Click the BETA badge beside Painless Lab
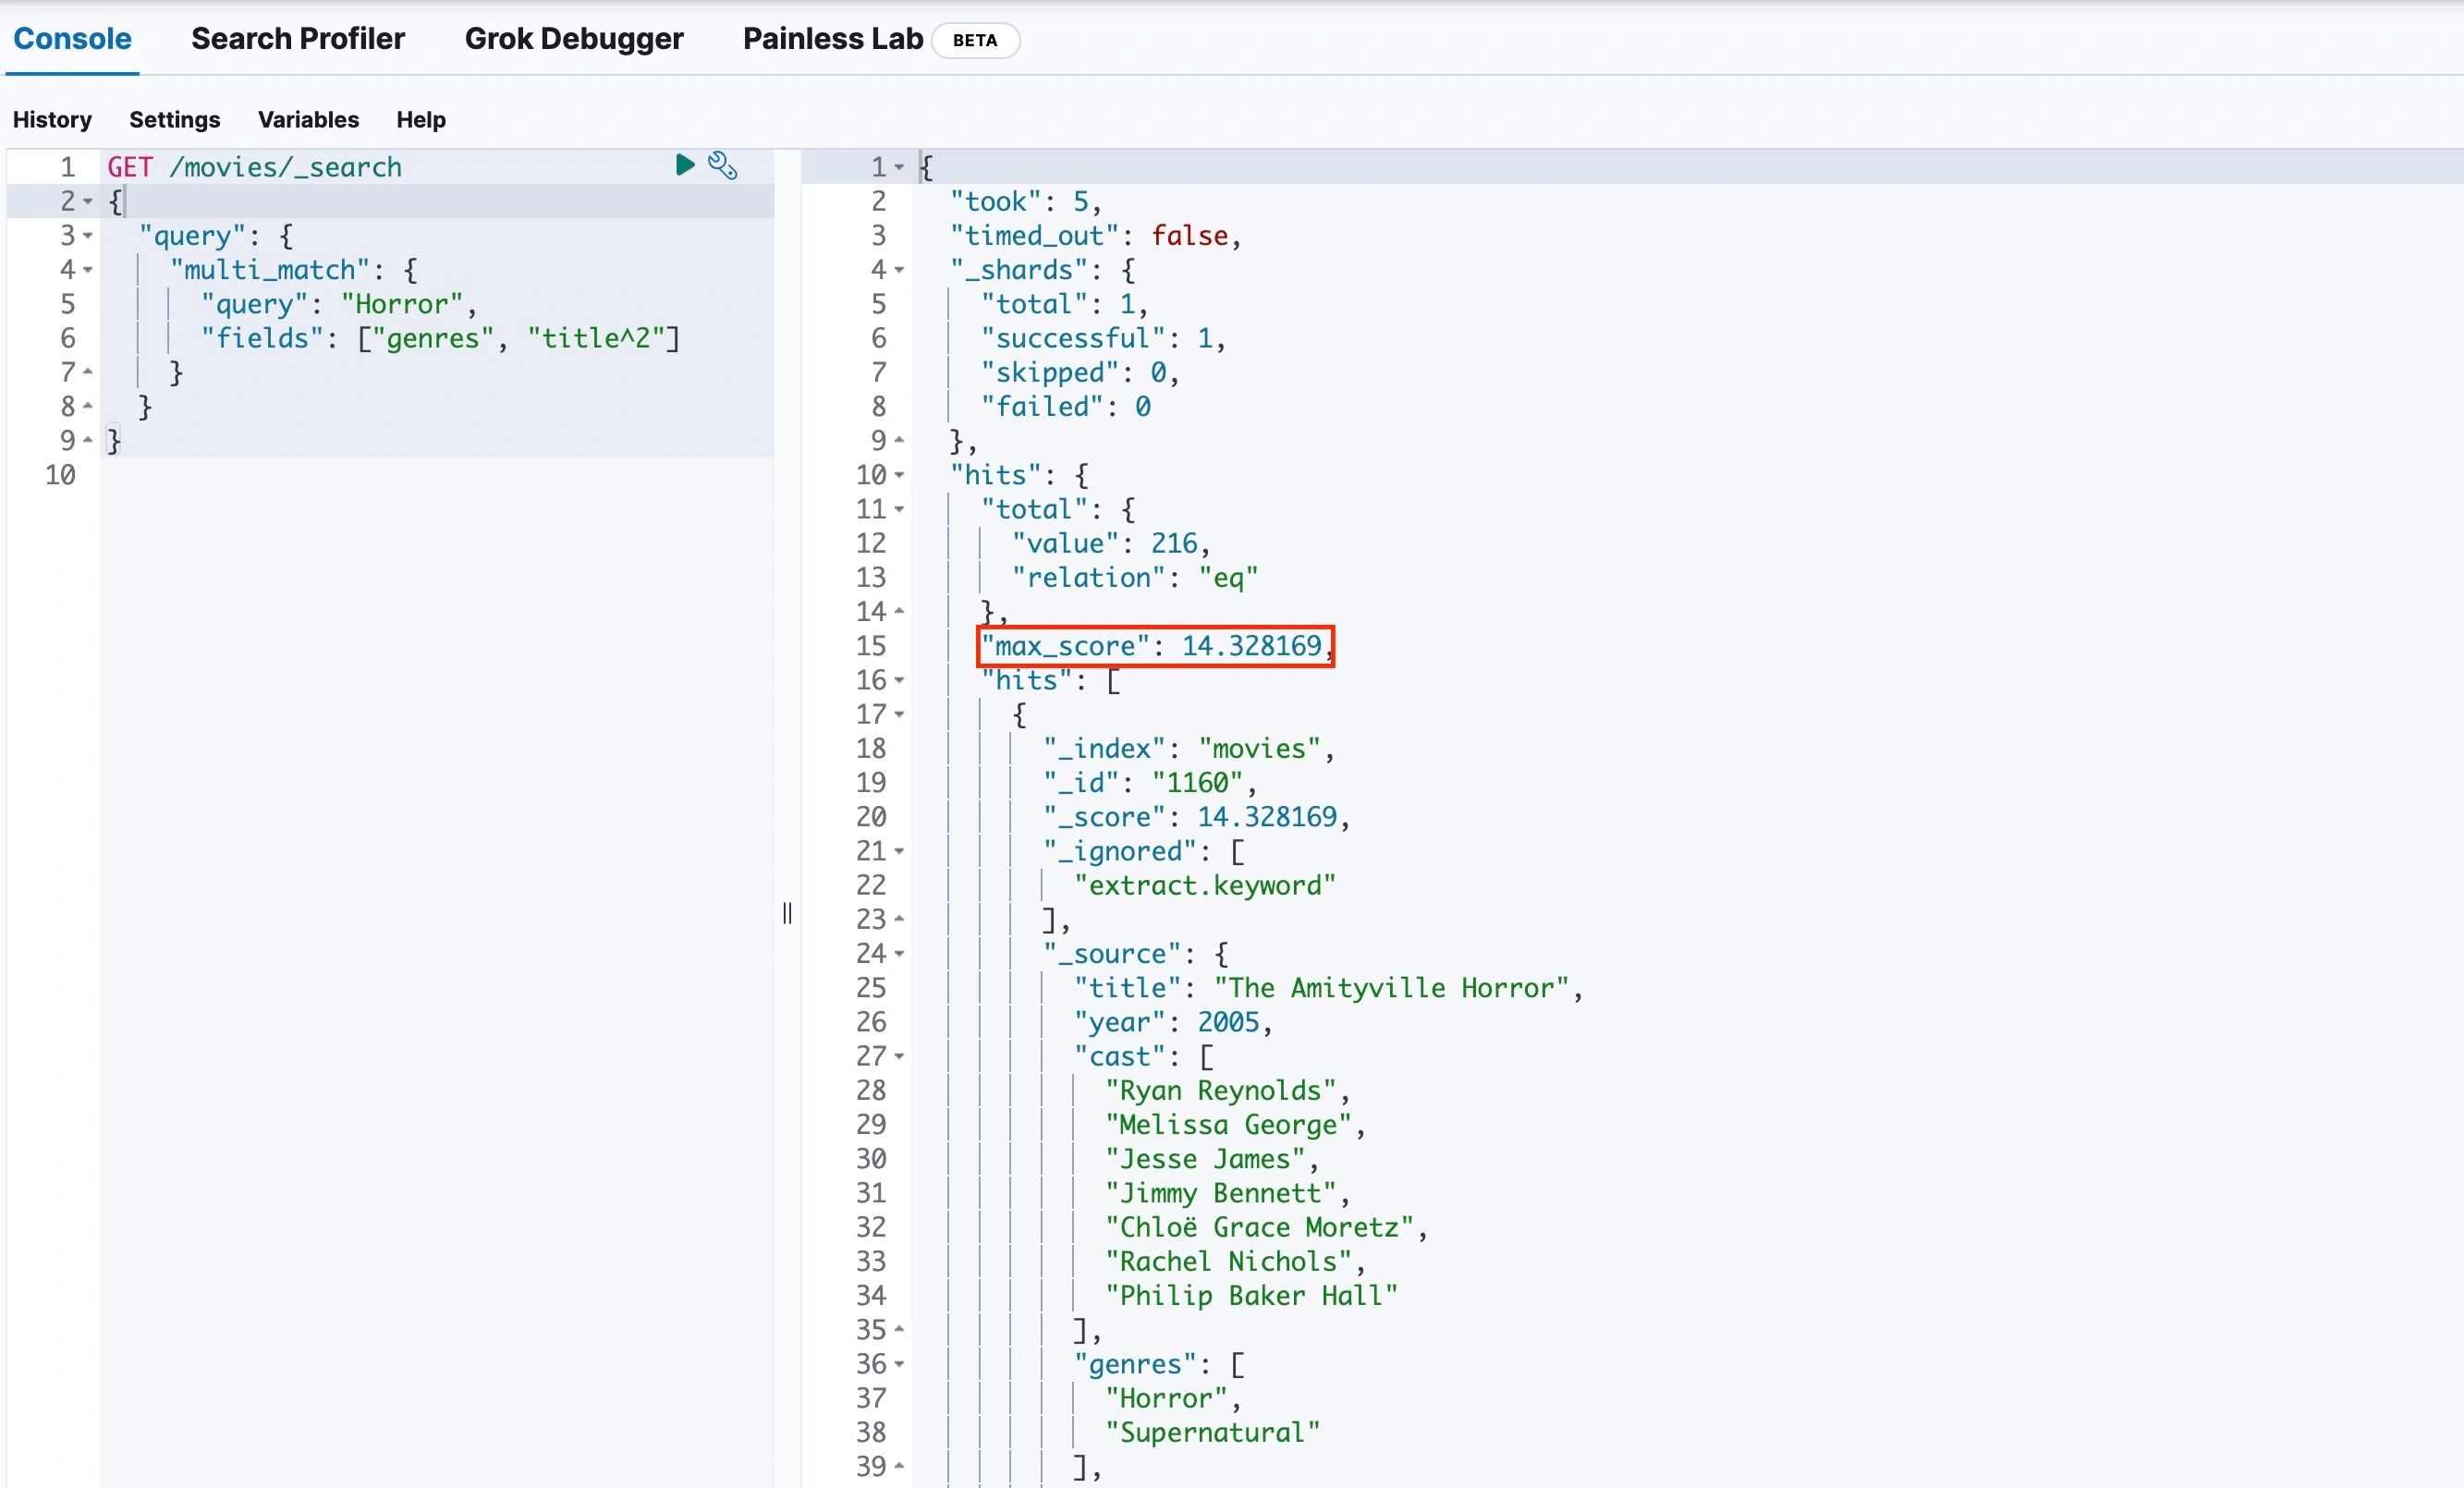 click(x=974, y=40)
